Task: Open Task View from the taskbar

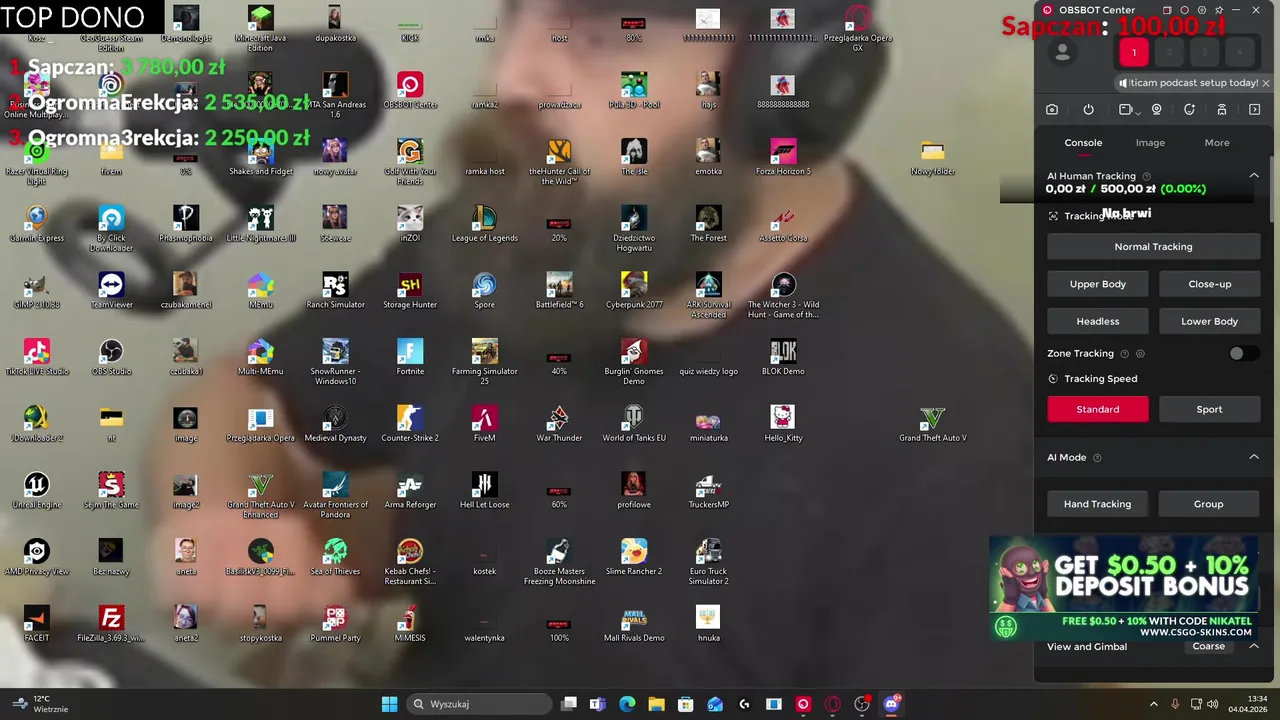Action: coord(569,704)
